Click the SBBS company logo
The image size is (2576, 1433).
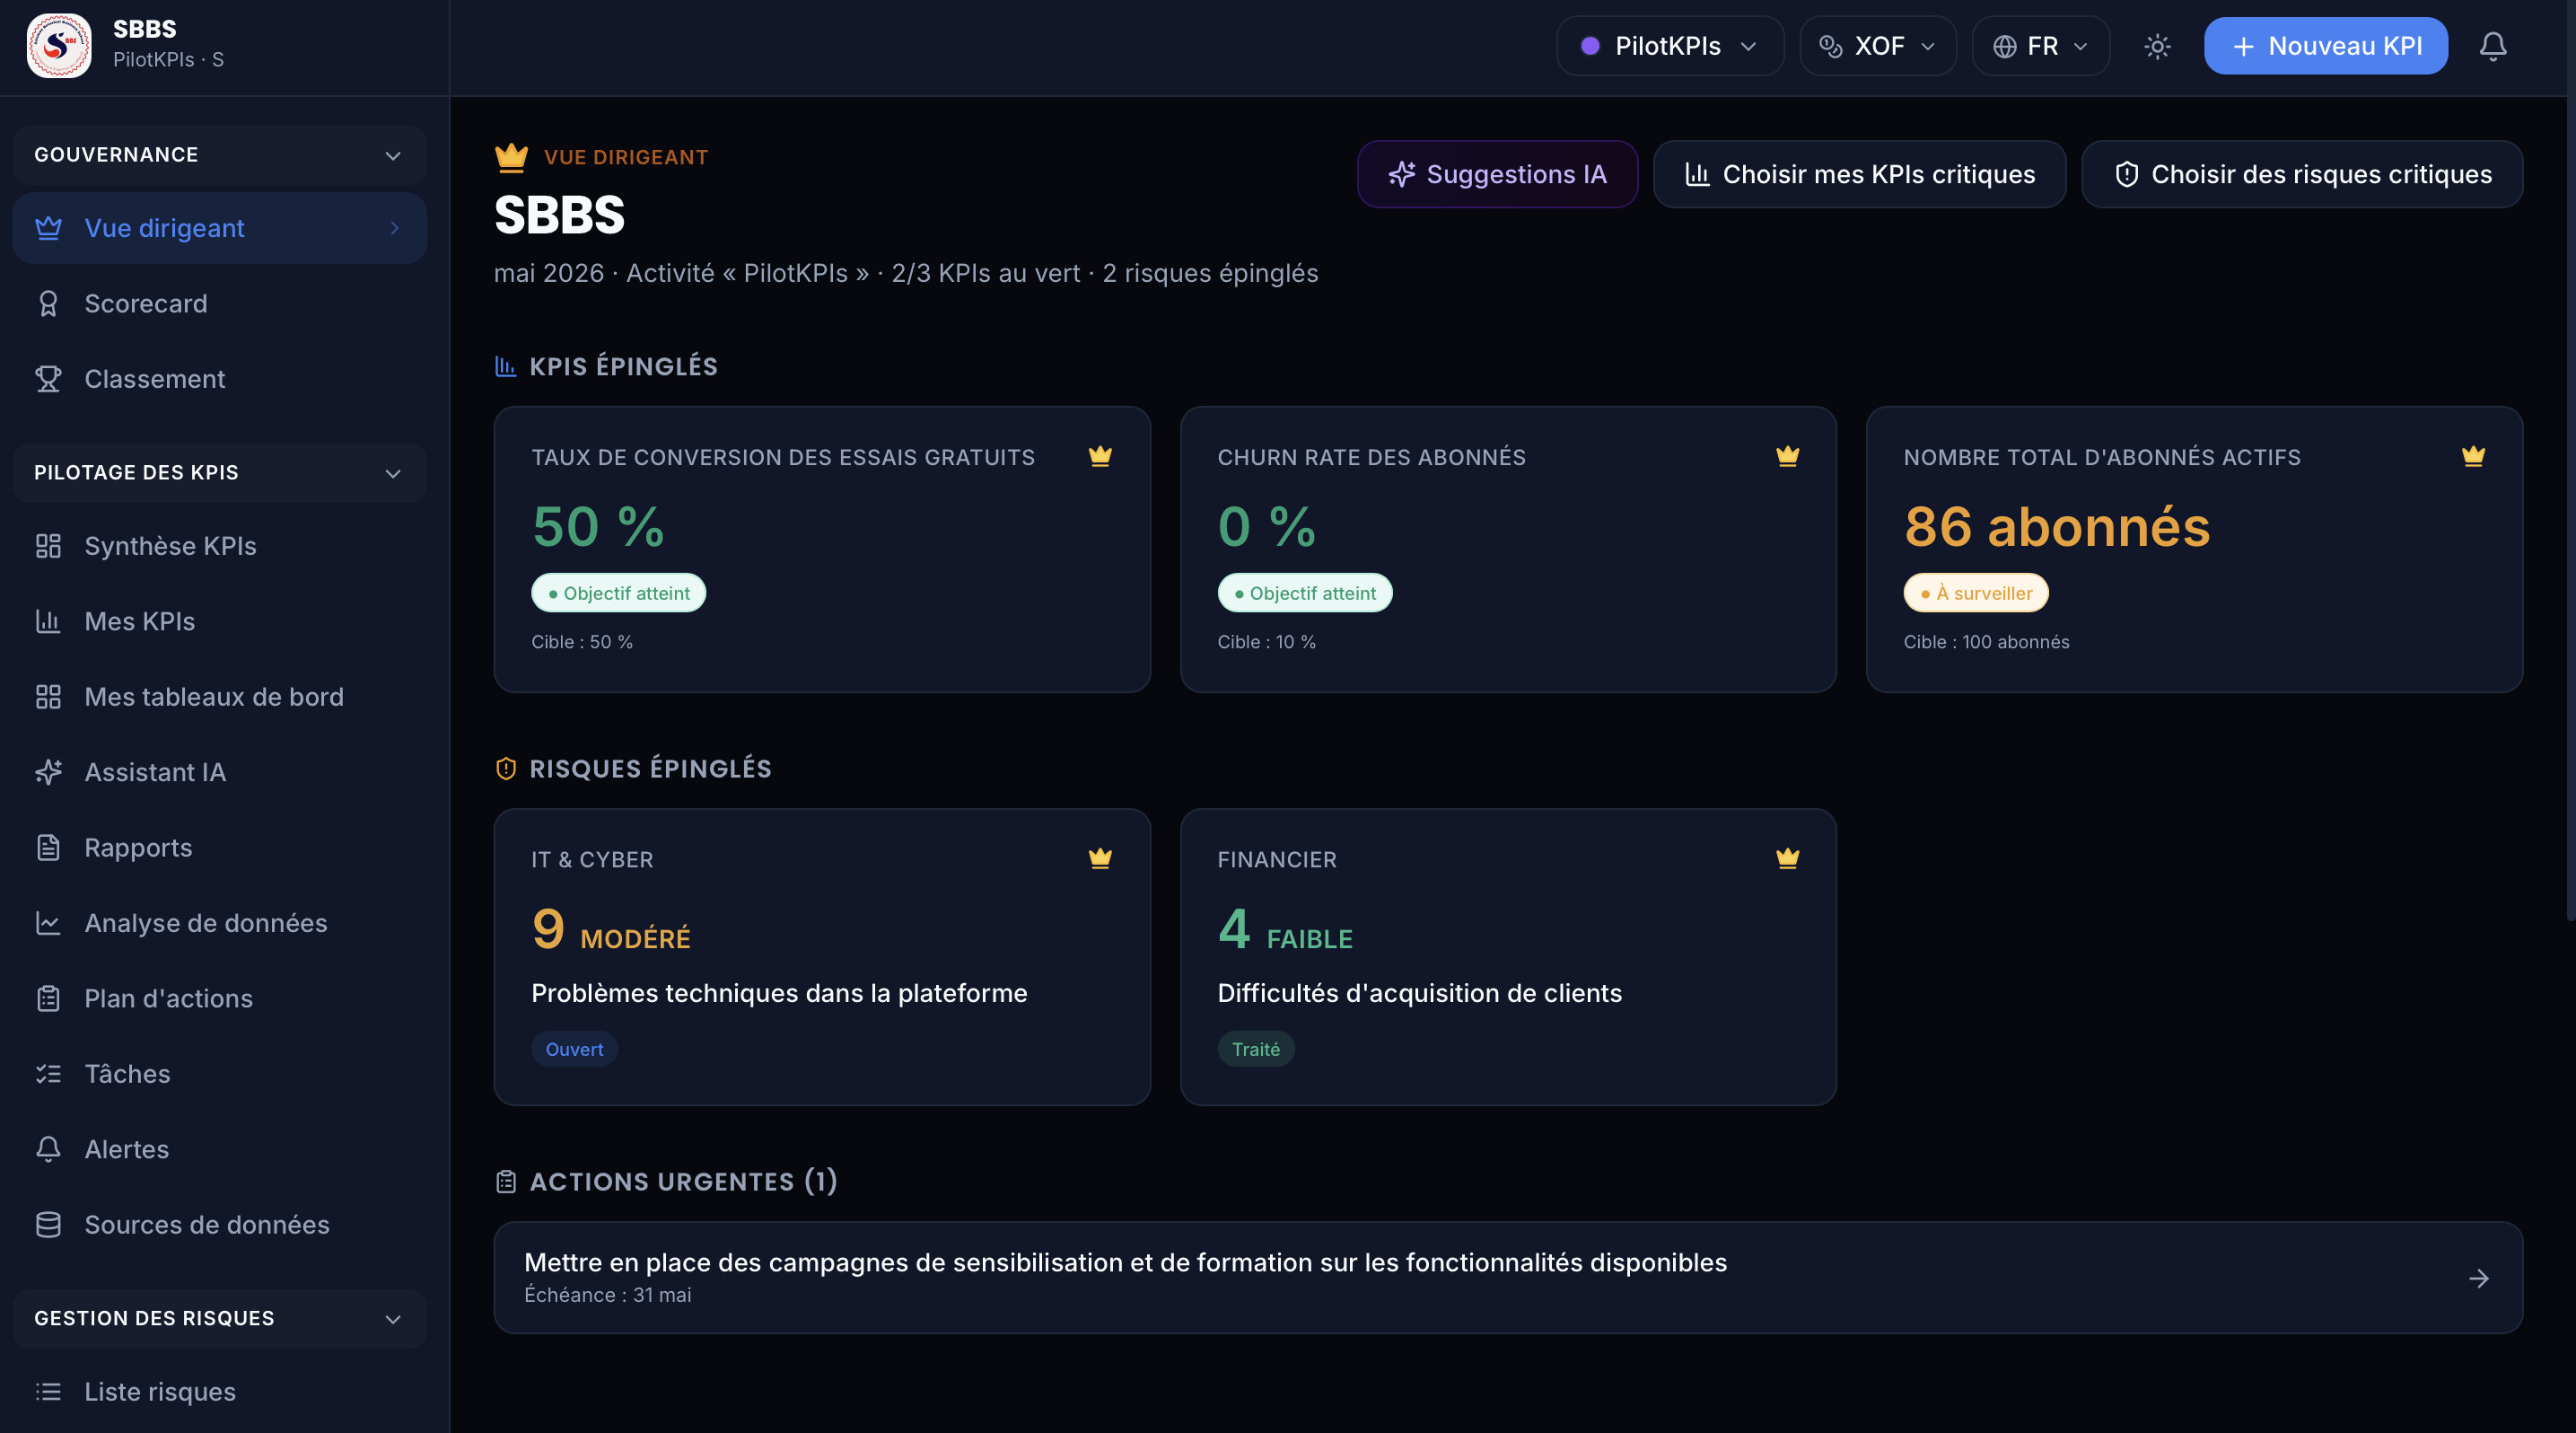click(59, 46)
